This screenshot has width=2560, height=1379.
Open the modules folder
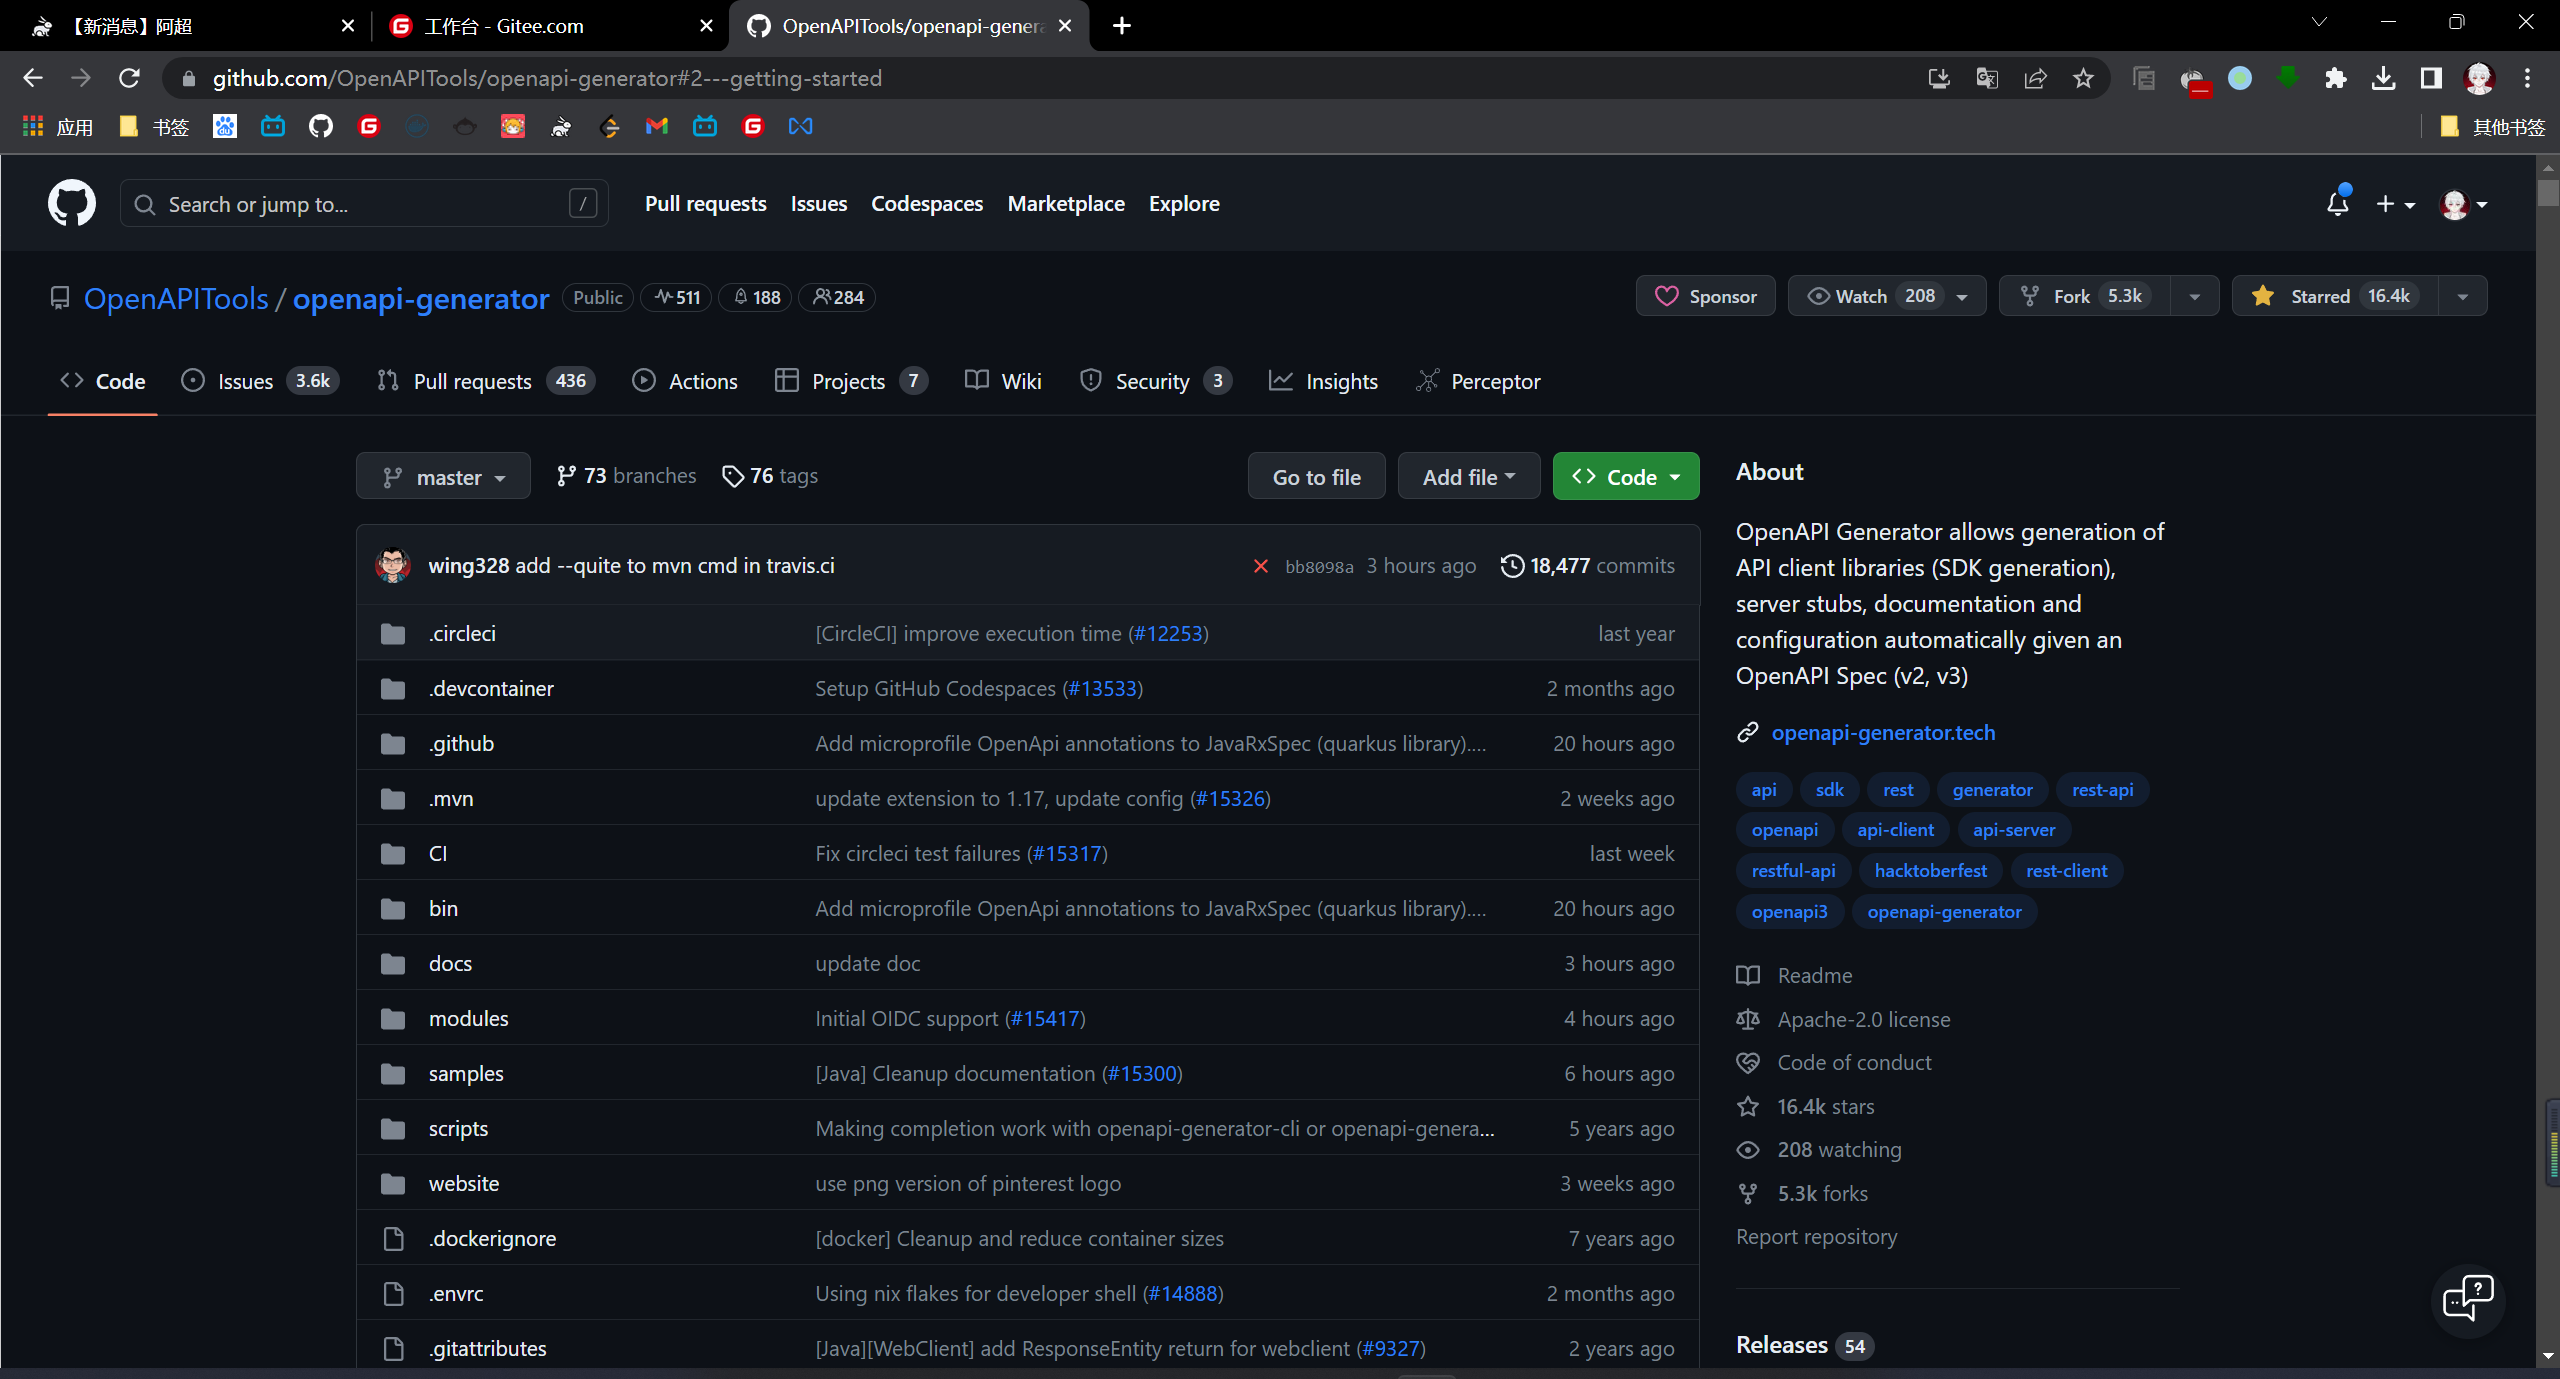tap(468, 1018)
